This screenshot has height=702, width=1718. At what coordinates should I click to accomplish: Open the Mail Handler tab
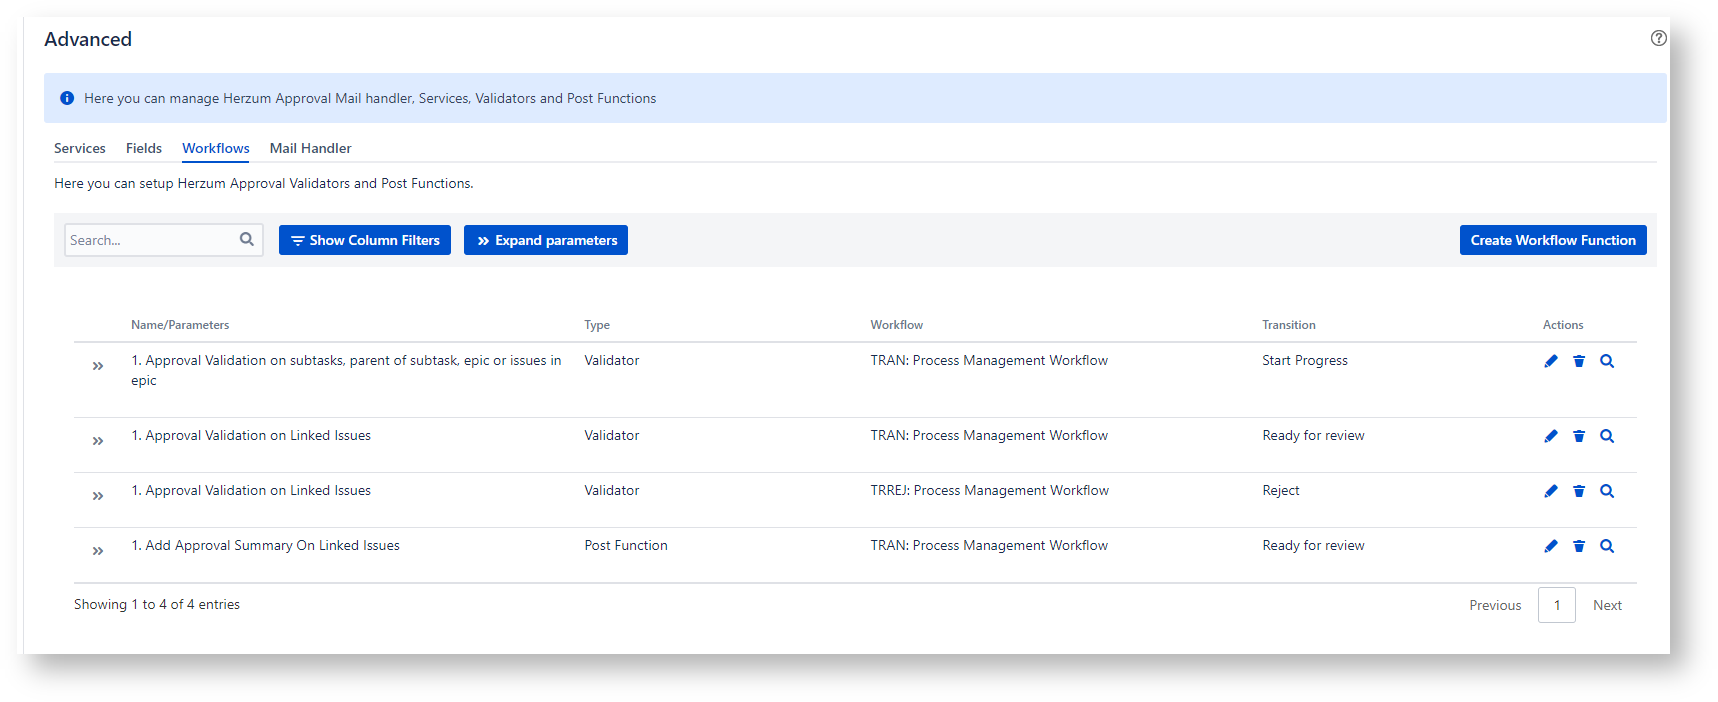click(x=310, y=148)
